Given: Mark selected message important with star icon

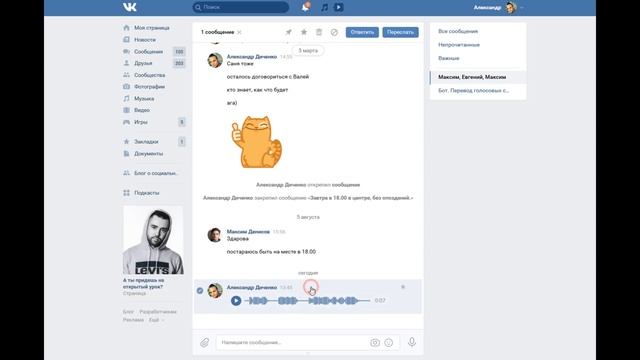Looking at the screenshot, I should point(304,32).
